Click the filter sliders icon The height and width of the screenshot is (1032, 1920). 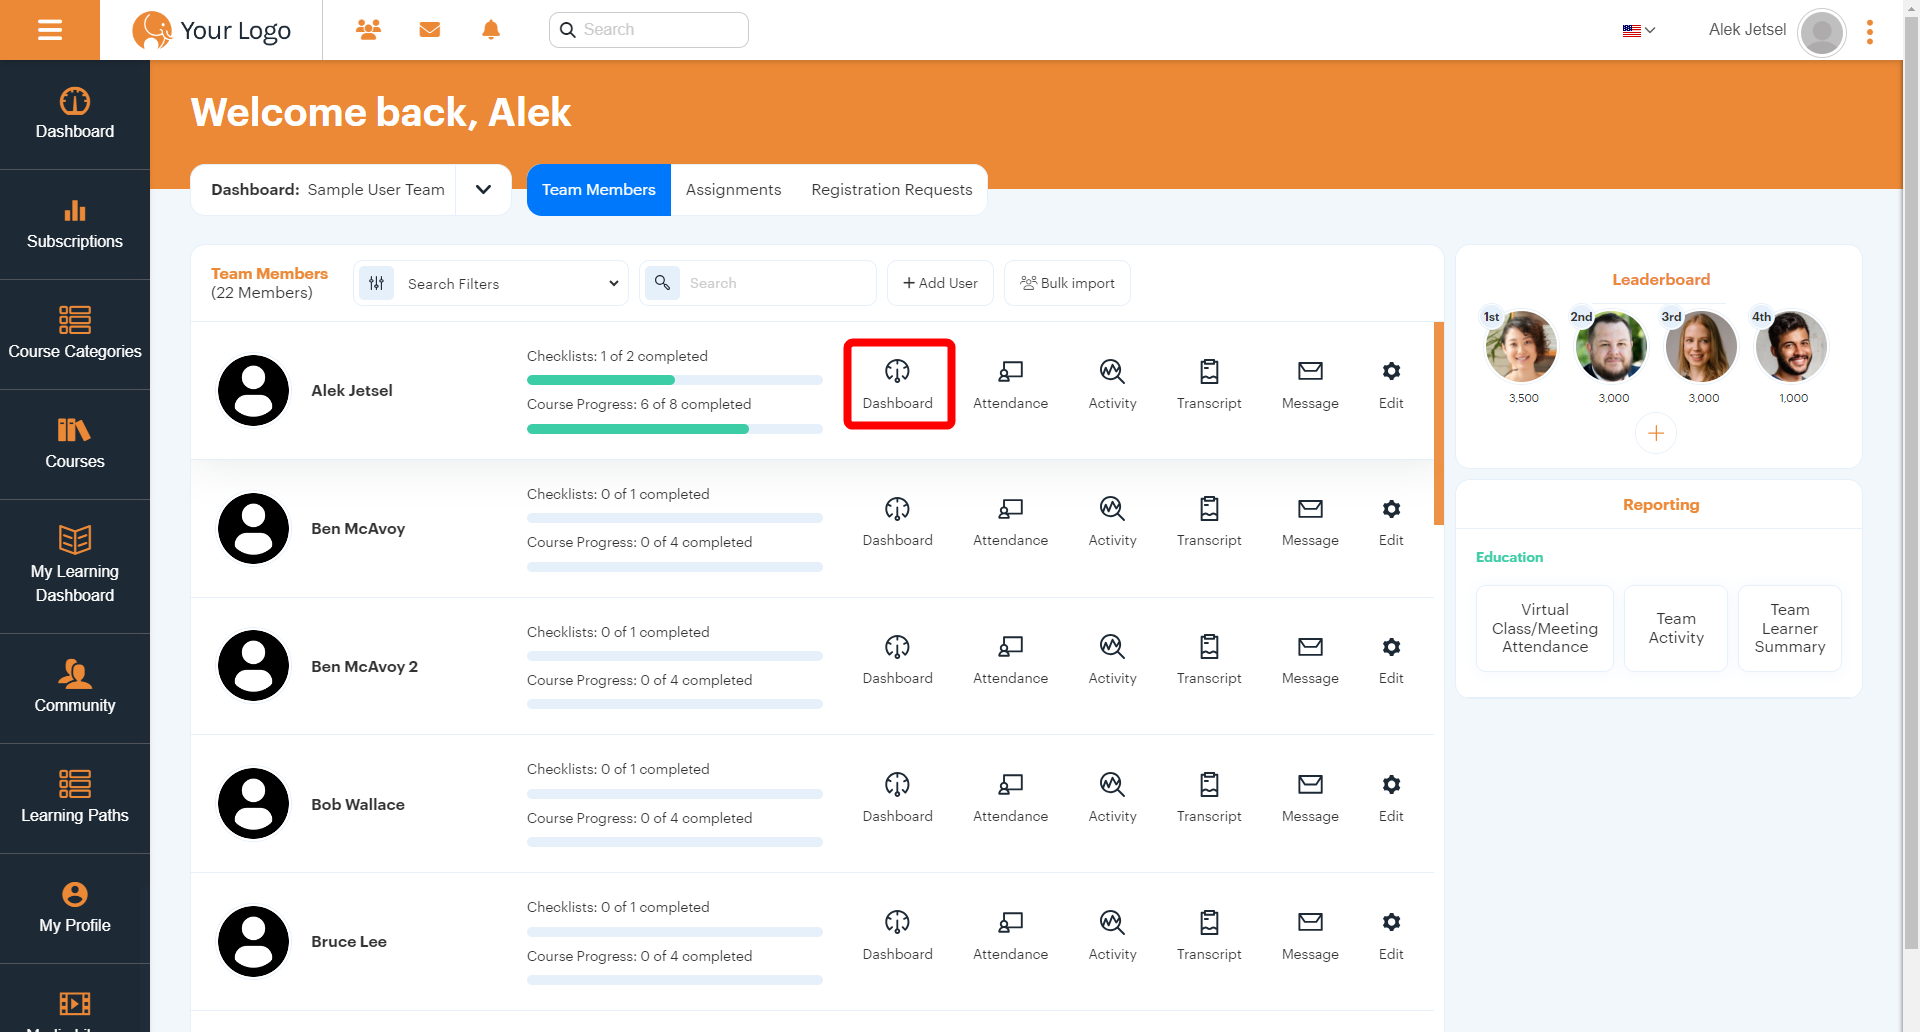click(376, 283)
